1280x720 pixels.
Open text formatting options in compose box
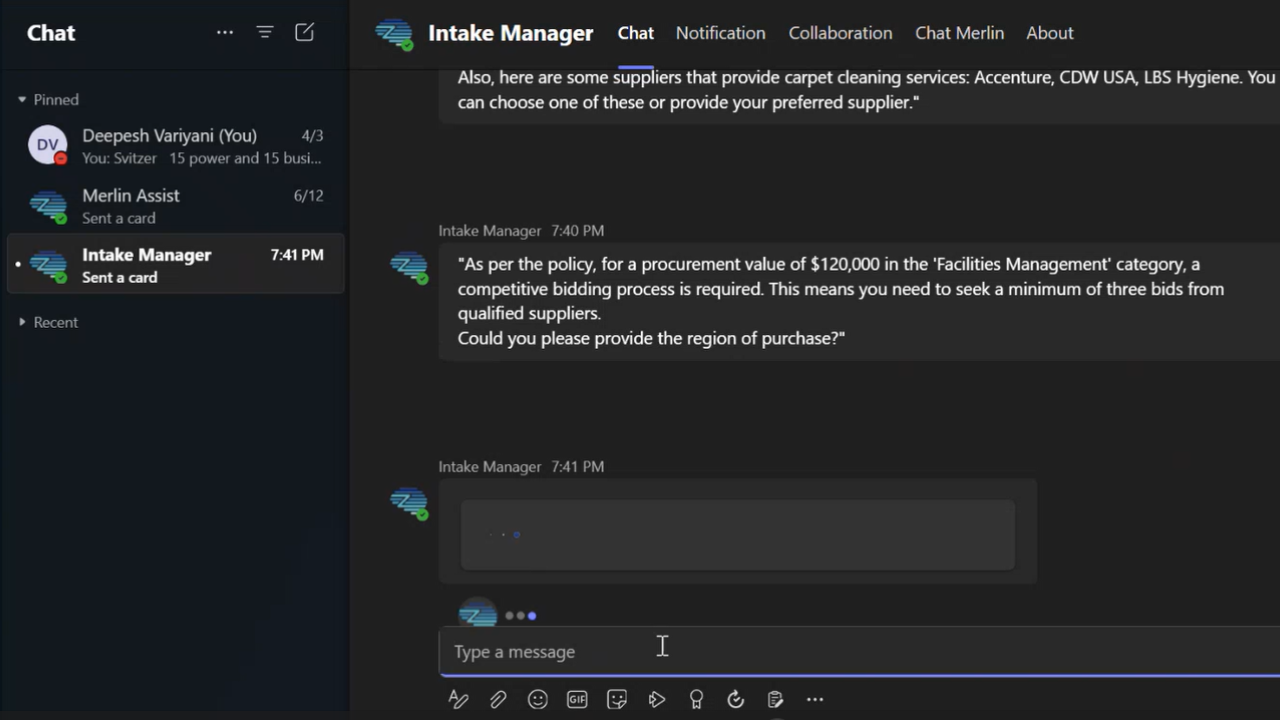tap(458, 699)
